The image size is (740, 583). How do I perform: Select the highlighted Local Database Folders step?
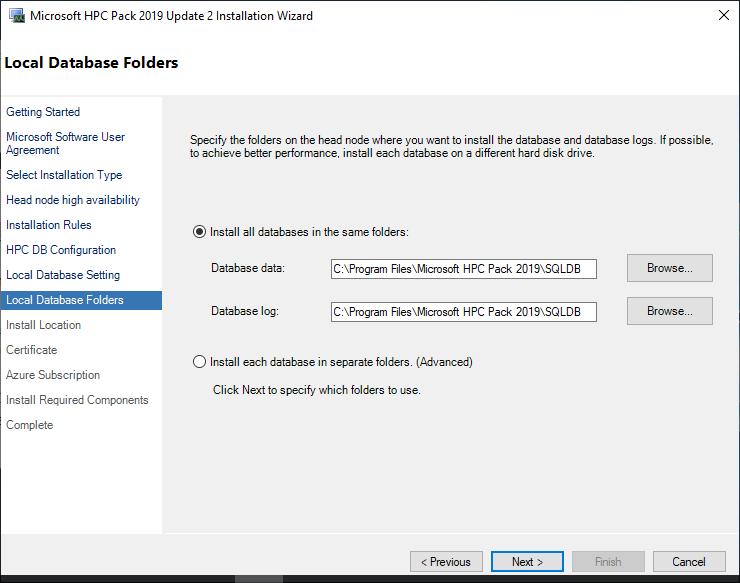tap(81, 300)
